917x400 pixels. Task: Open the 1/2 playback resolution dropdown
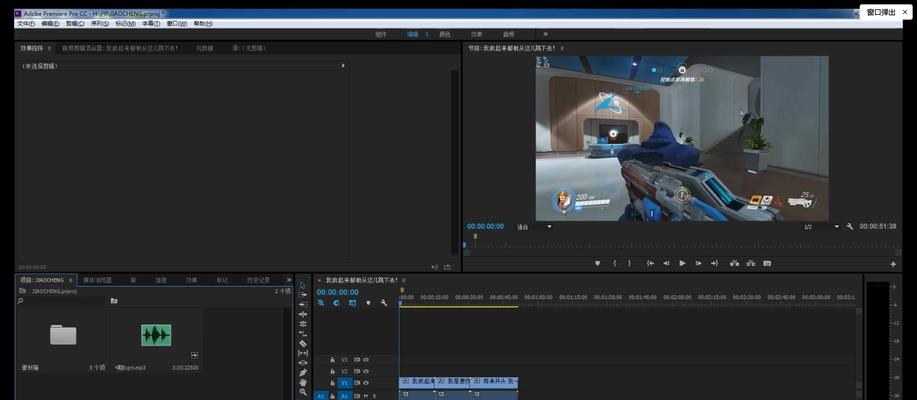(821, 226)
